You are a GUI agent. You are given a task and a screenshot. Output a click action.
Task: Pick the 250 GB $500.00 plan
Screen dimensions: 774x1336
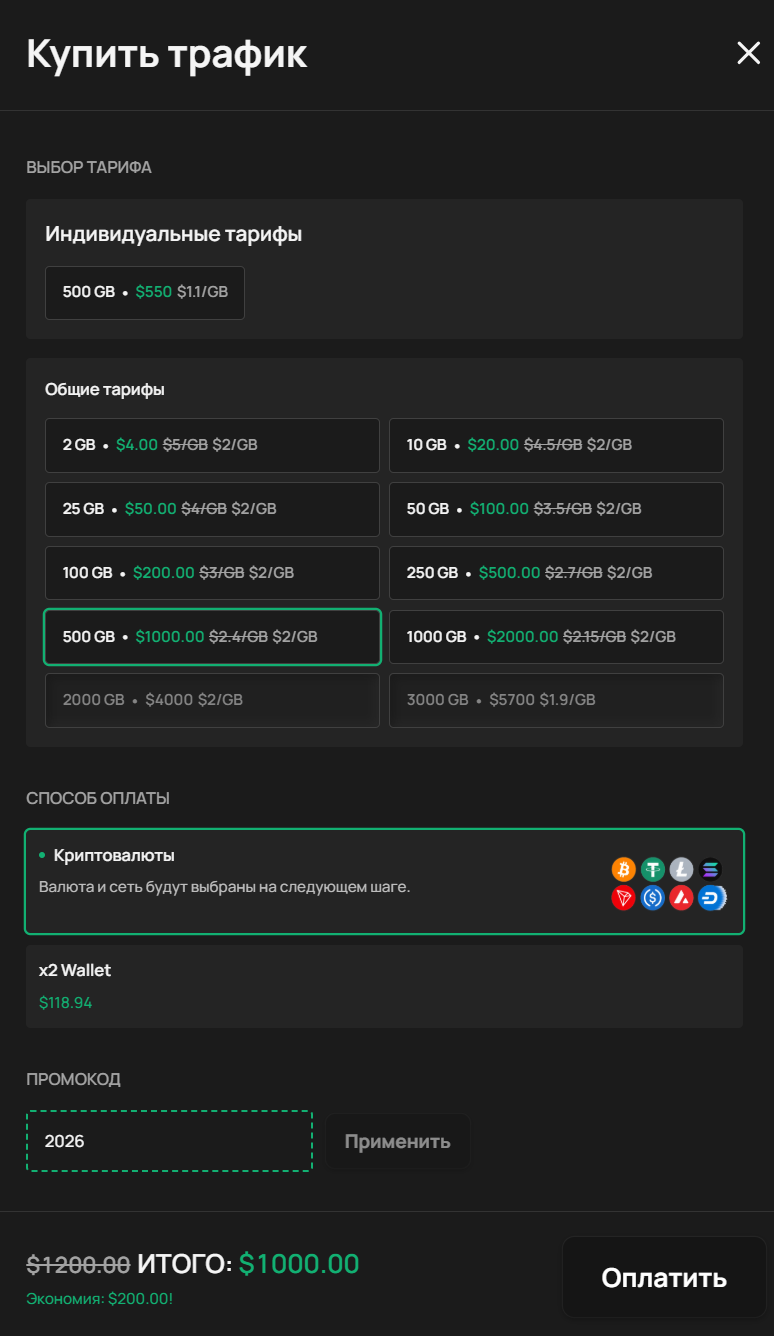(556, 573)
